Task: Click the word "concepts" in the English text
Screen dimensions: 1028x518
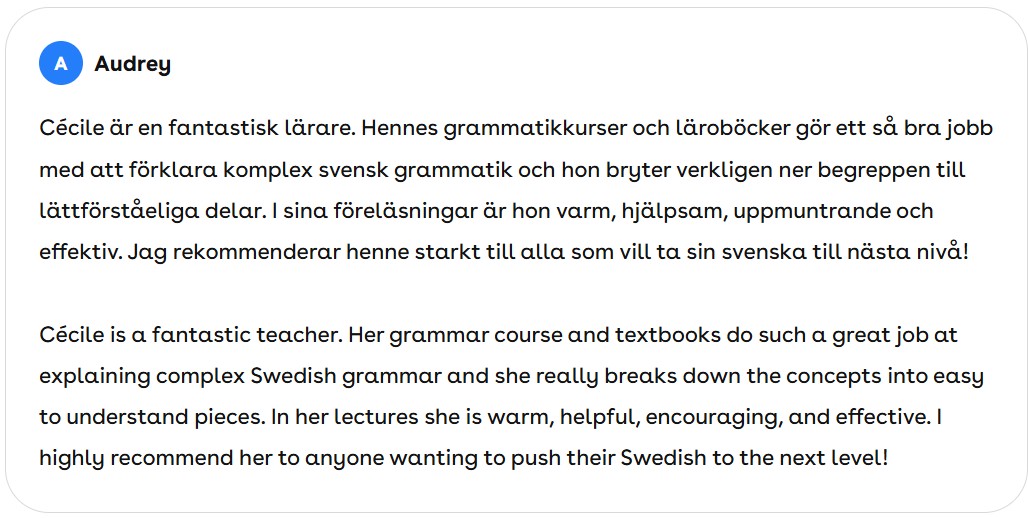Action: coord(833,378)
